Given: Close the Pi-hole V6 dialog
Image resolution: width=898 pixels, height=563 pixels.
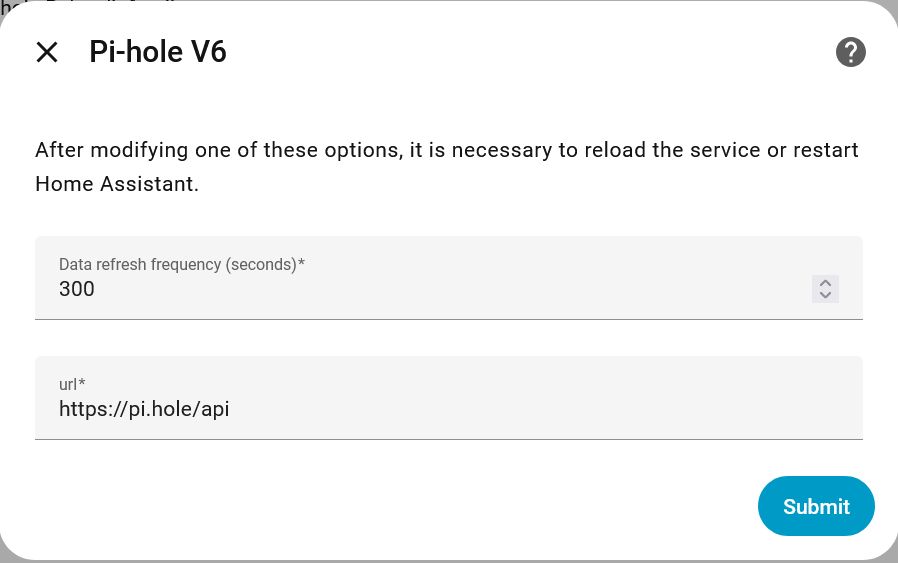Looking at the screenshot, I should (x=47, y=52).
